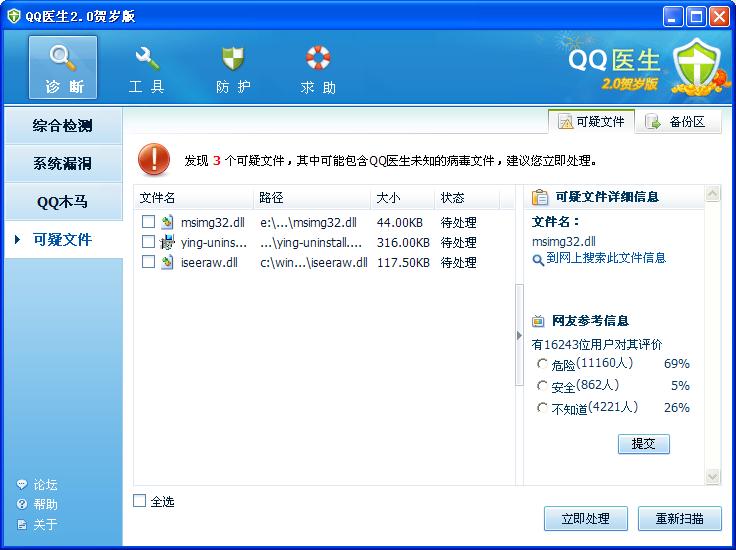Click the size value 316.00KB
Screen dimensions: 736x550
click(x=403, y=243)
